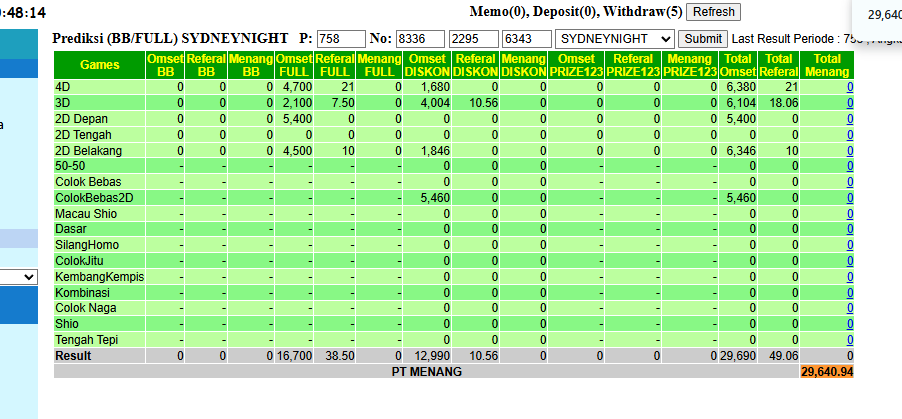
Task: Open Macau Shio row Total Menang link
Action: 850,214
